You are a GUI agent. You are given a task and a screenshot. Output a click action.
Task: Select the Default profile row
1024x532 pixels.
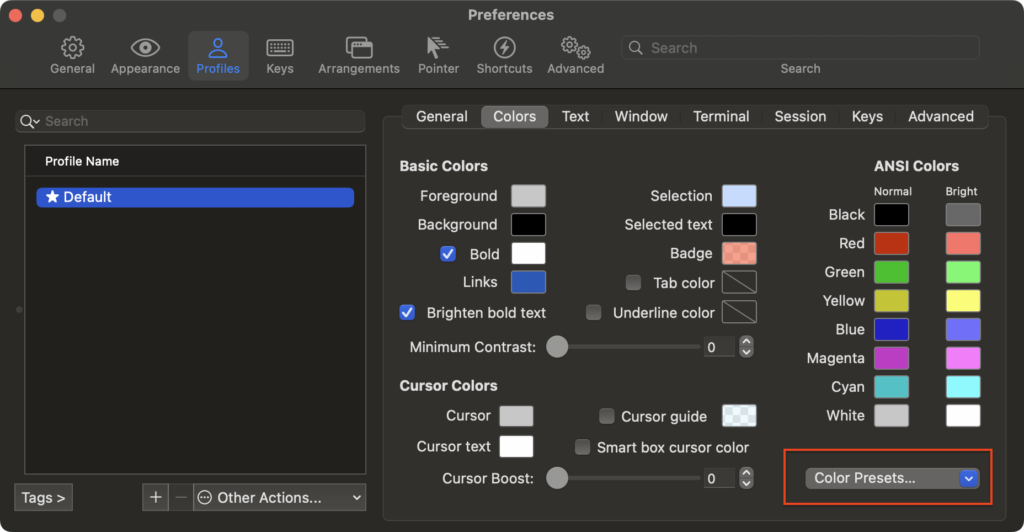195,197
